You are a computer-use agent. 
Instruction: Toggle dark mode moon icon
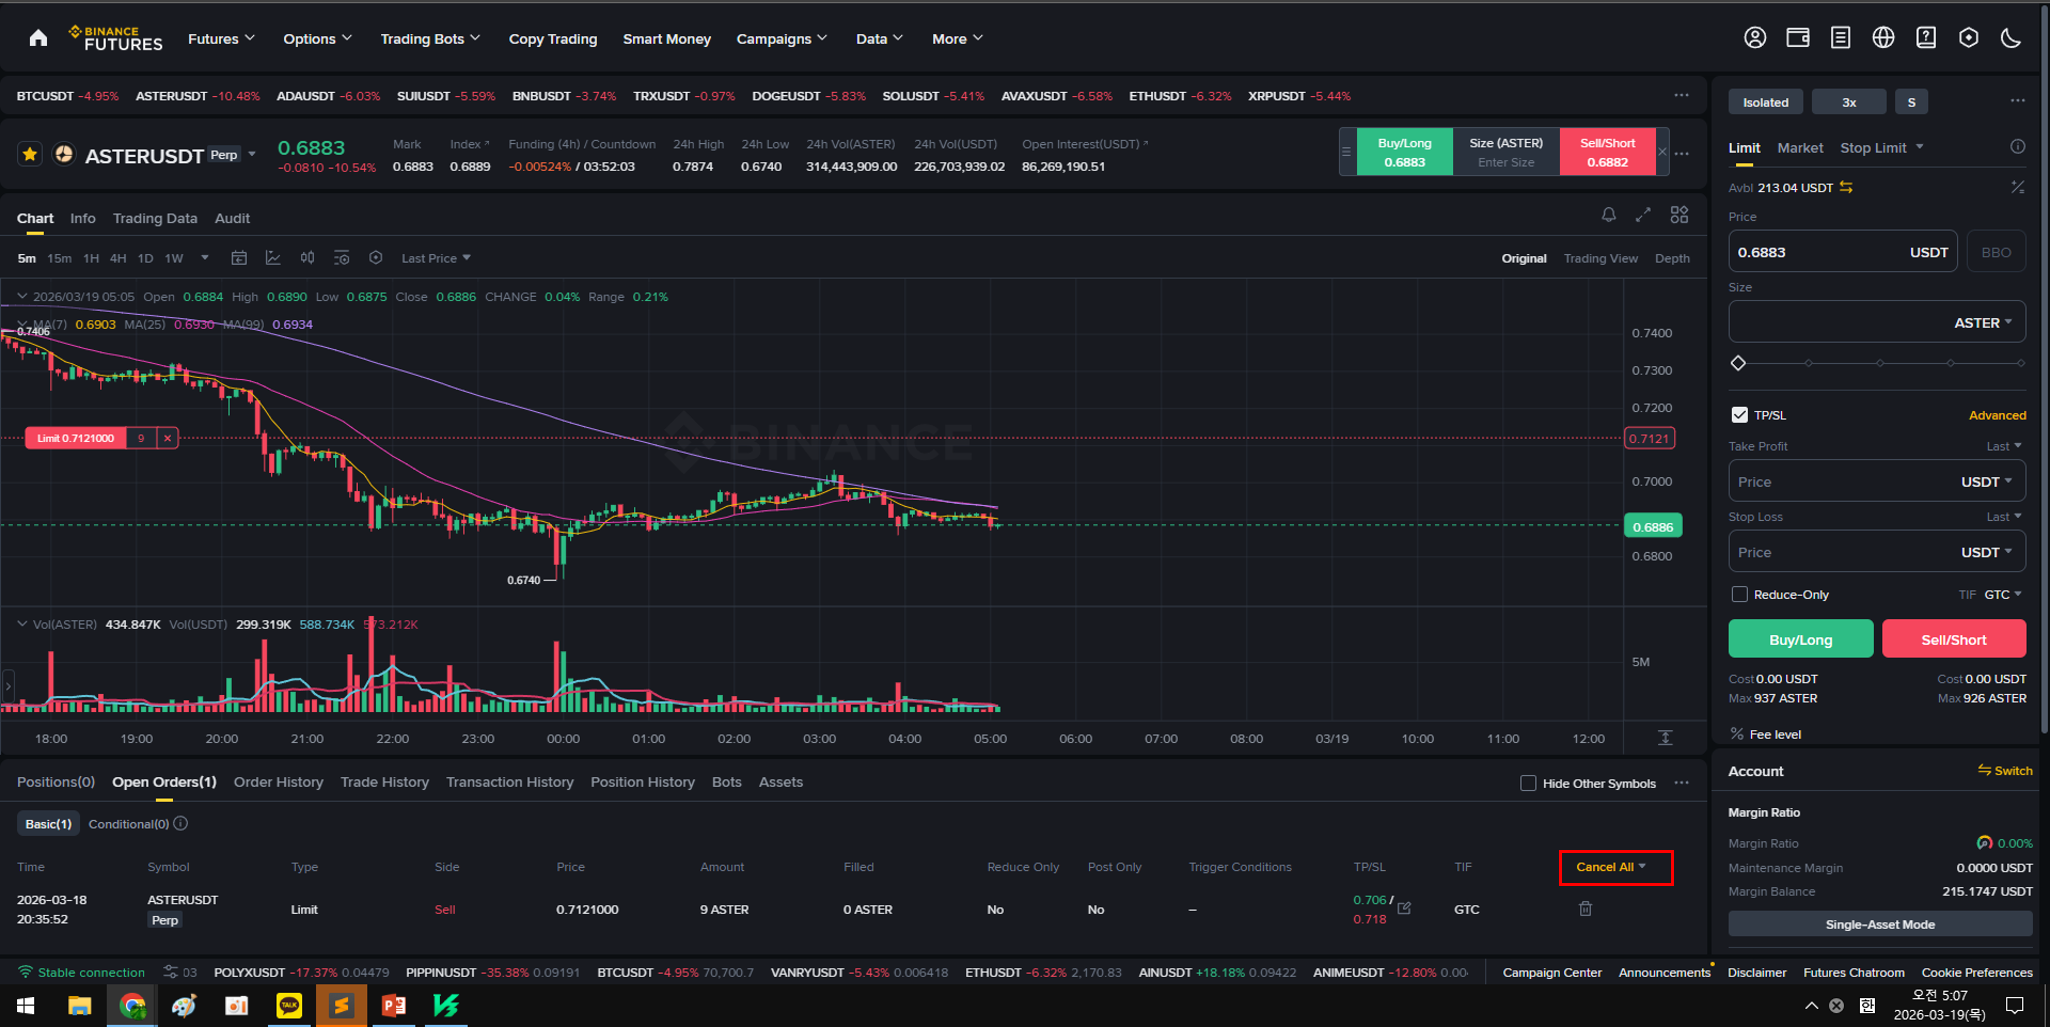[x=2011, y=38]
